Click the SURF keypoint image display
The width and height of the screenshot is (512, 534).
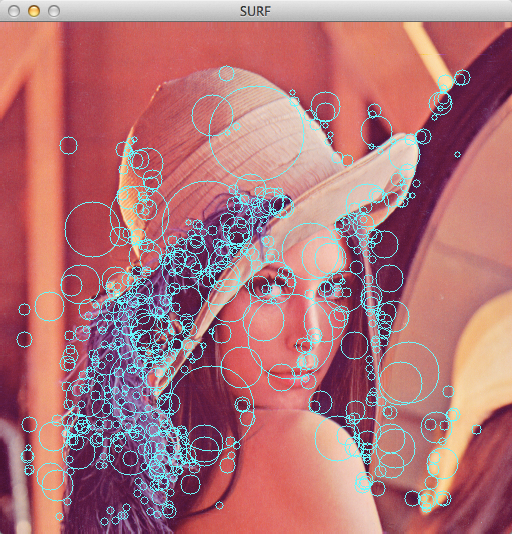[256, 278]
